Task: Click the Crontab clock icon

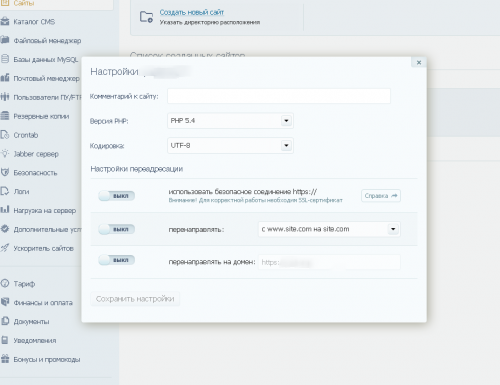Action: pyautogui.click(x=5, y=135)
